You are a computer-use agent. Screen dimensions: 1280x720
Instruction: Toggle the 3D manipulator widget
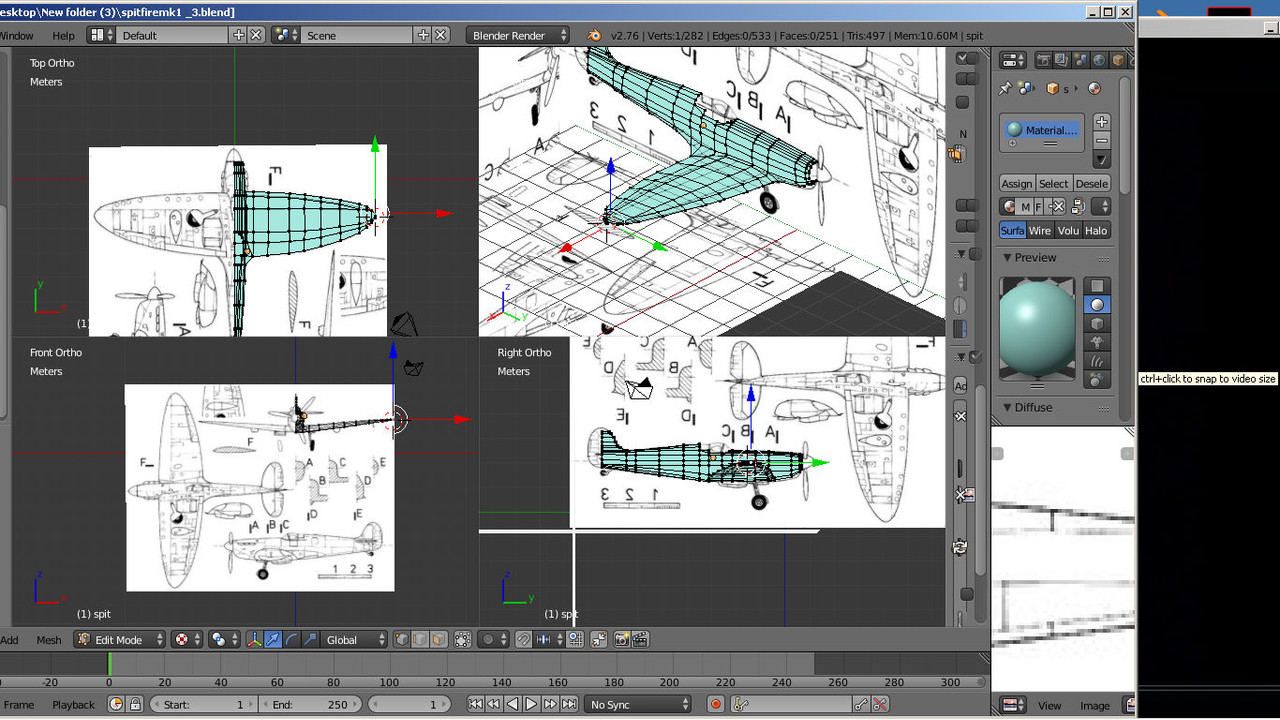255,640
